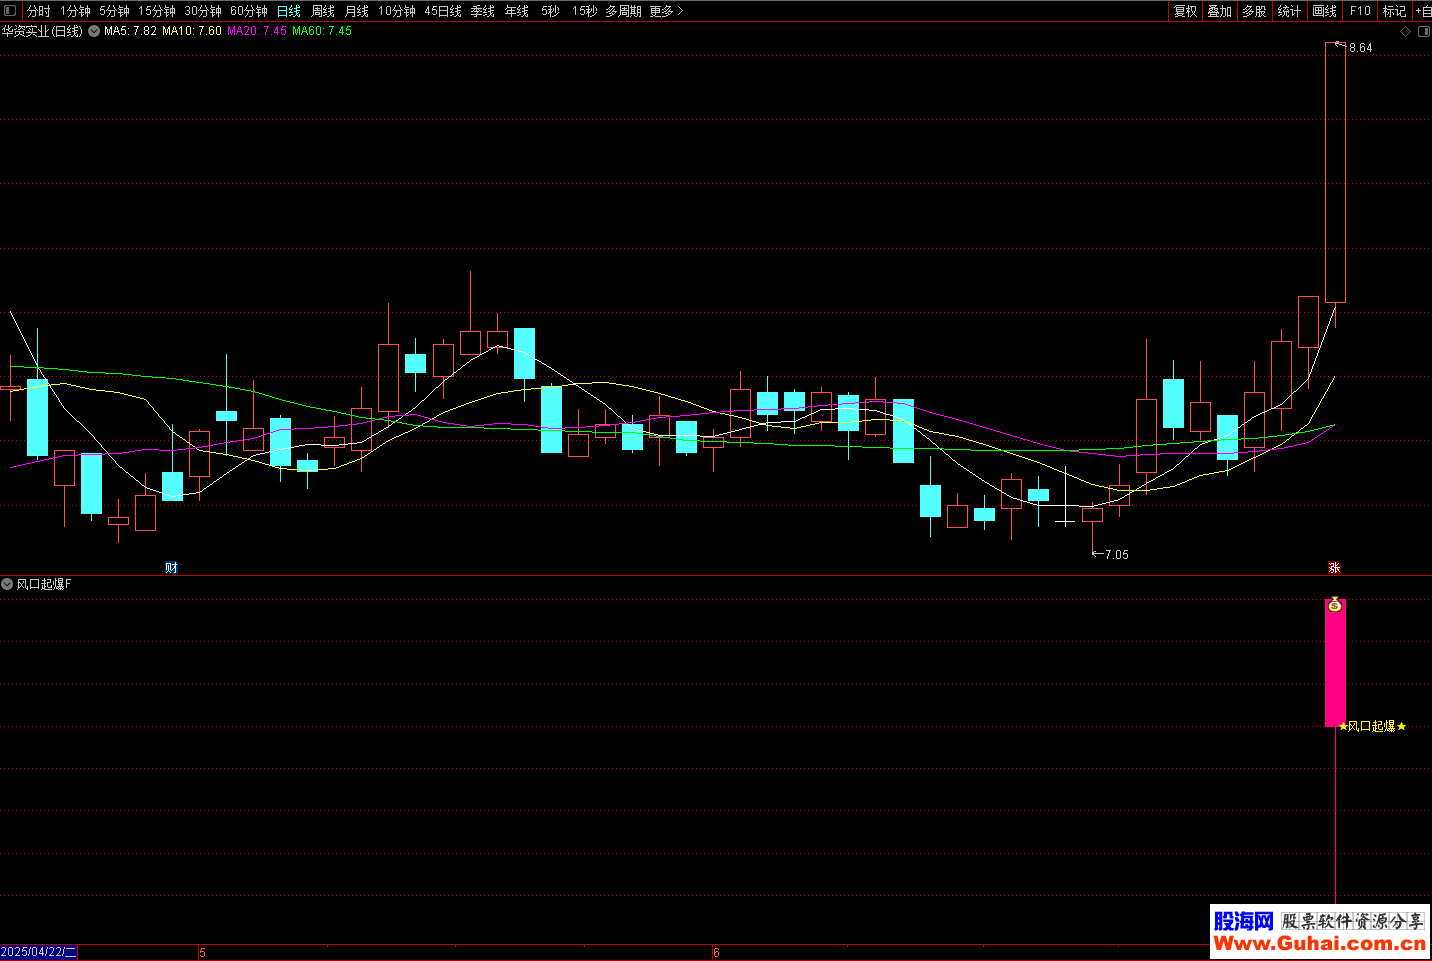Select the 5秒 period
Viewport: 1432px width, 961px height.
coord(551,11)
